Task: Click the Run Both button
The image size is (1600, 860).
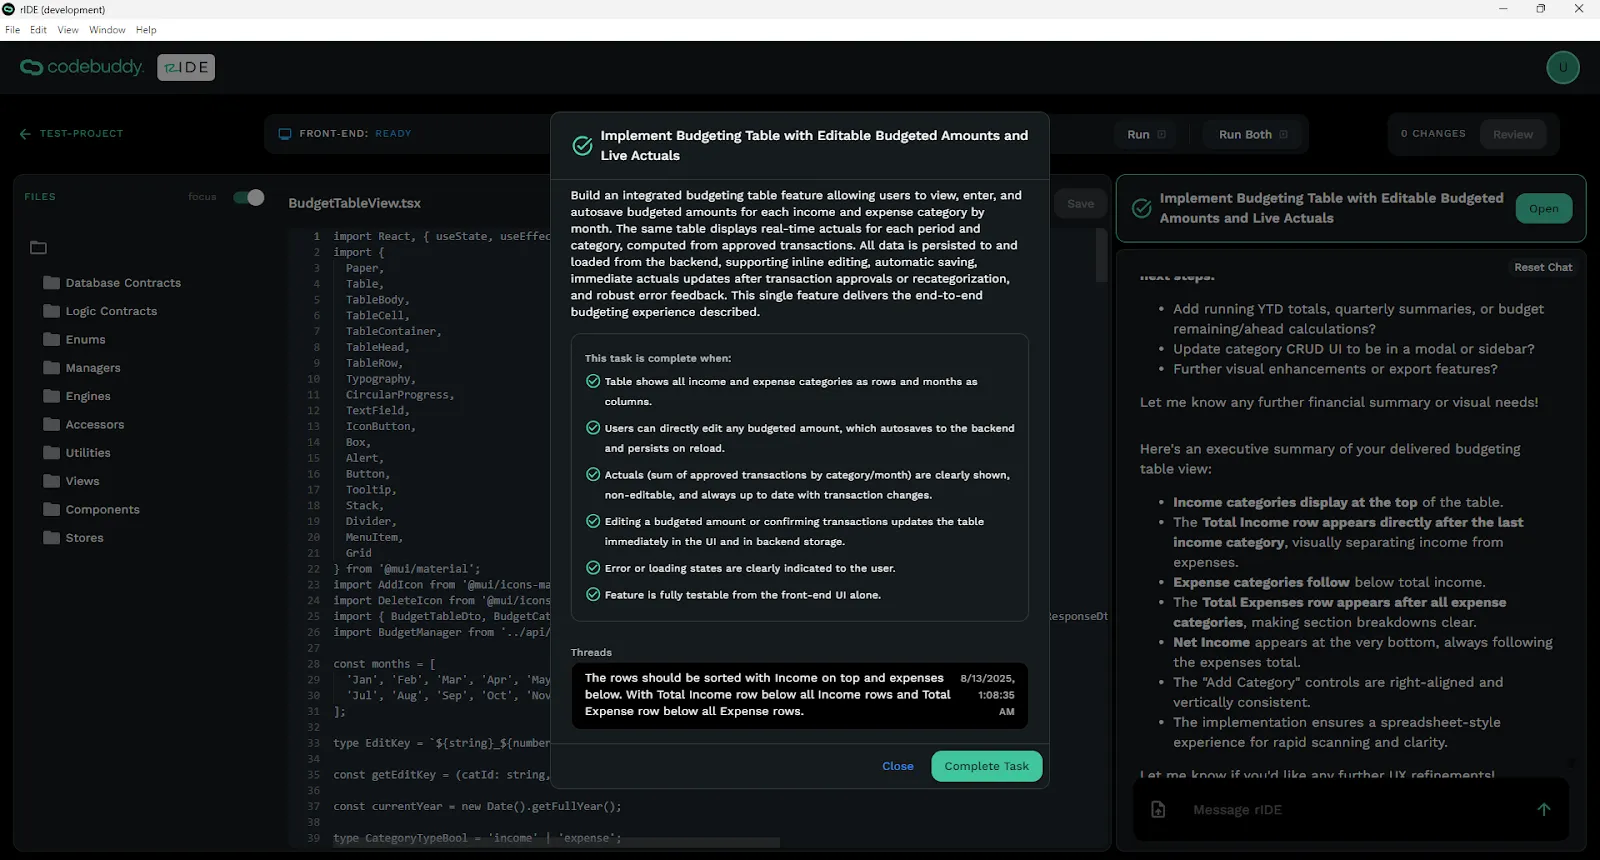Action: (1253, 134)
